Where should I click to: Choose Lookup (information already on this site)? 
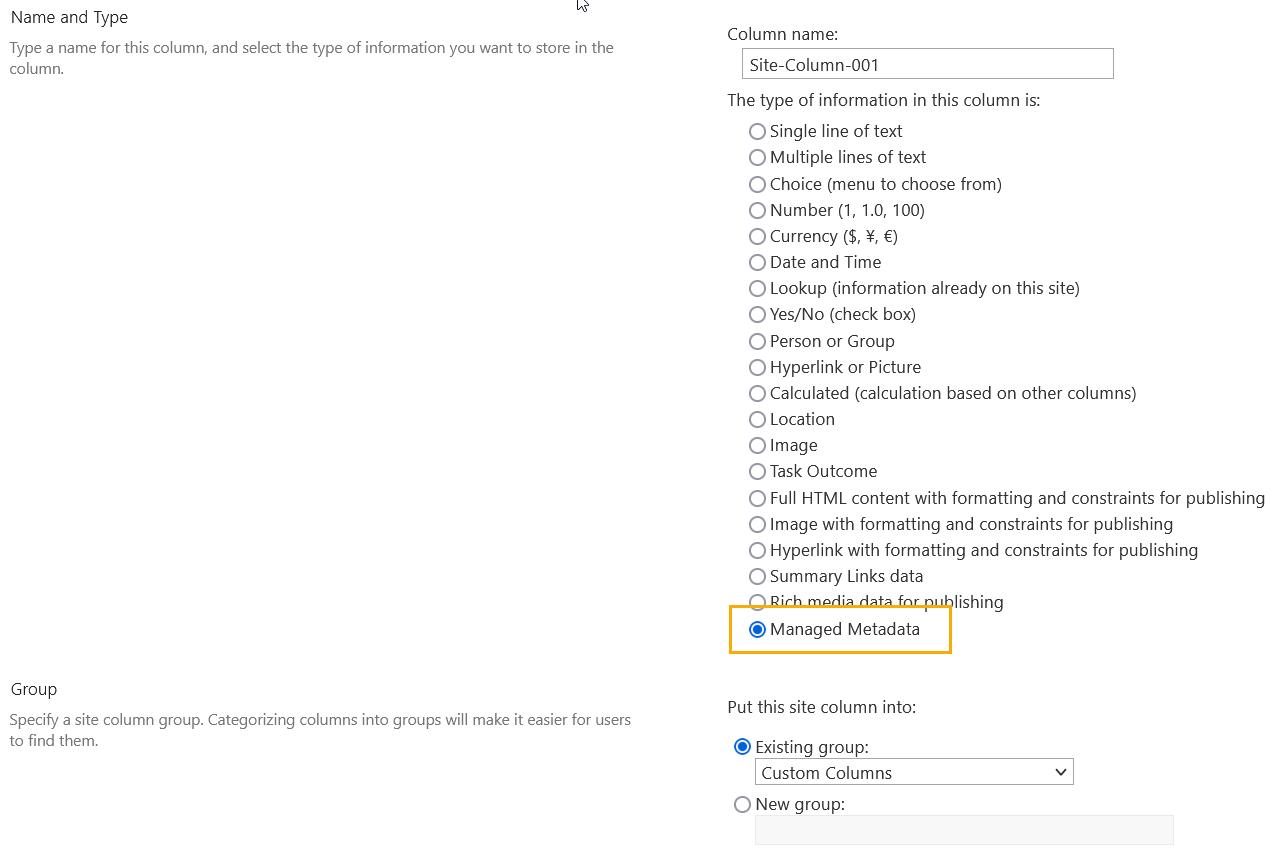[x=757, y=288]
